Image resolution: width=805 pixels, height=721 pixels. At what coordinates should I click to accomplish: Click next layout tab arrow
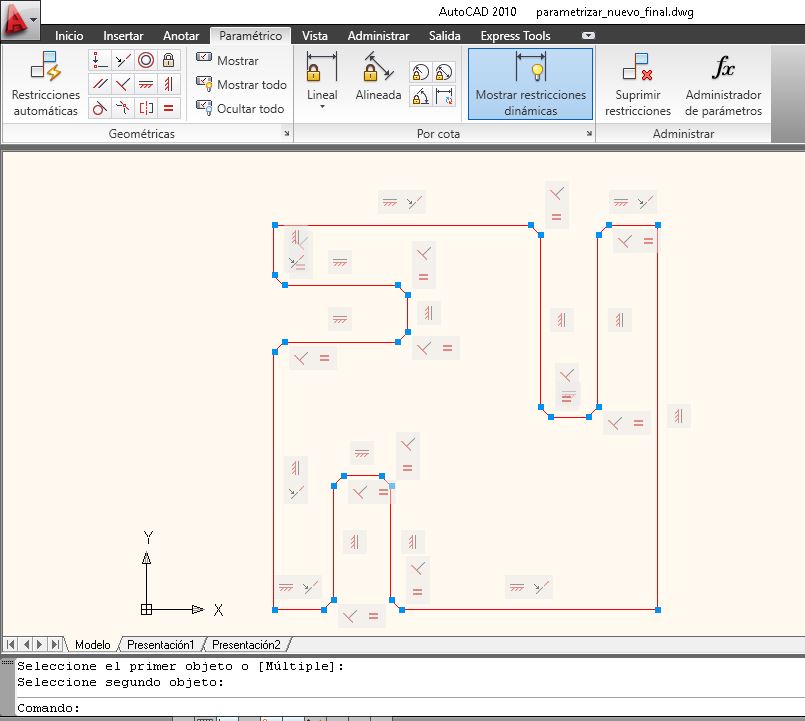point(40,644)
